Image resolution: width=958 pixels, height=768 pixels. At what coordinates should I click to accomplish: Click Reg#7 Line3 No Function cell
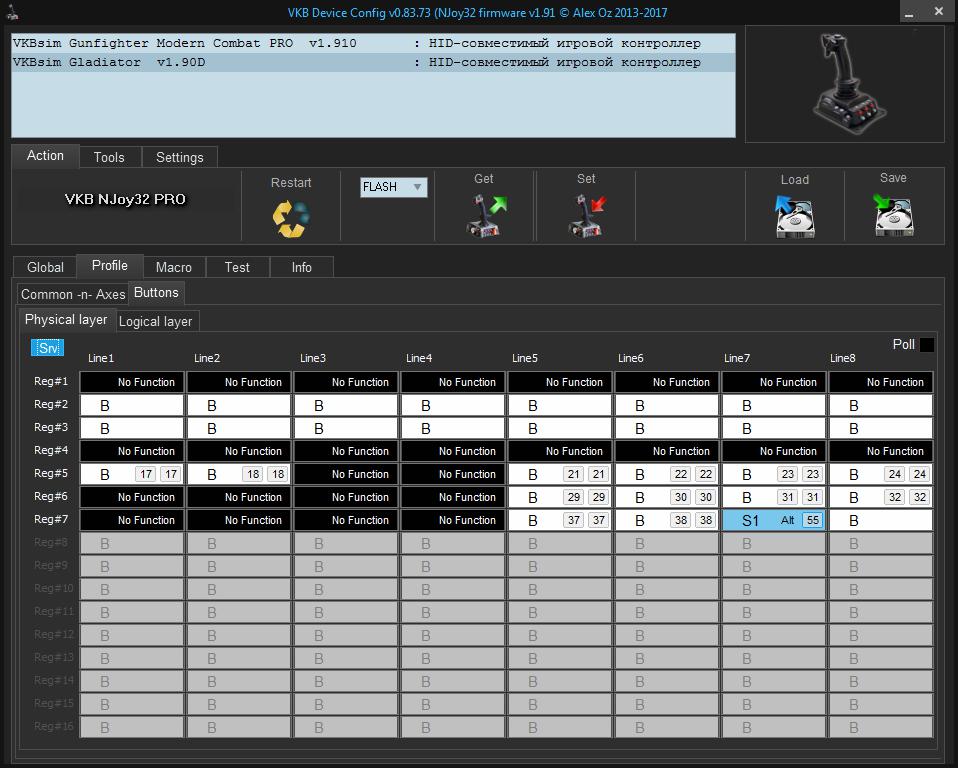point(346,521)
